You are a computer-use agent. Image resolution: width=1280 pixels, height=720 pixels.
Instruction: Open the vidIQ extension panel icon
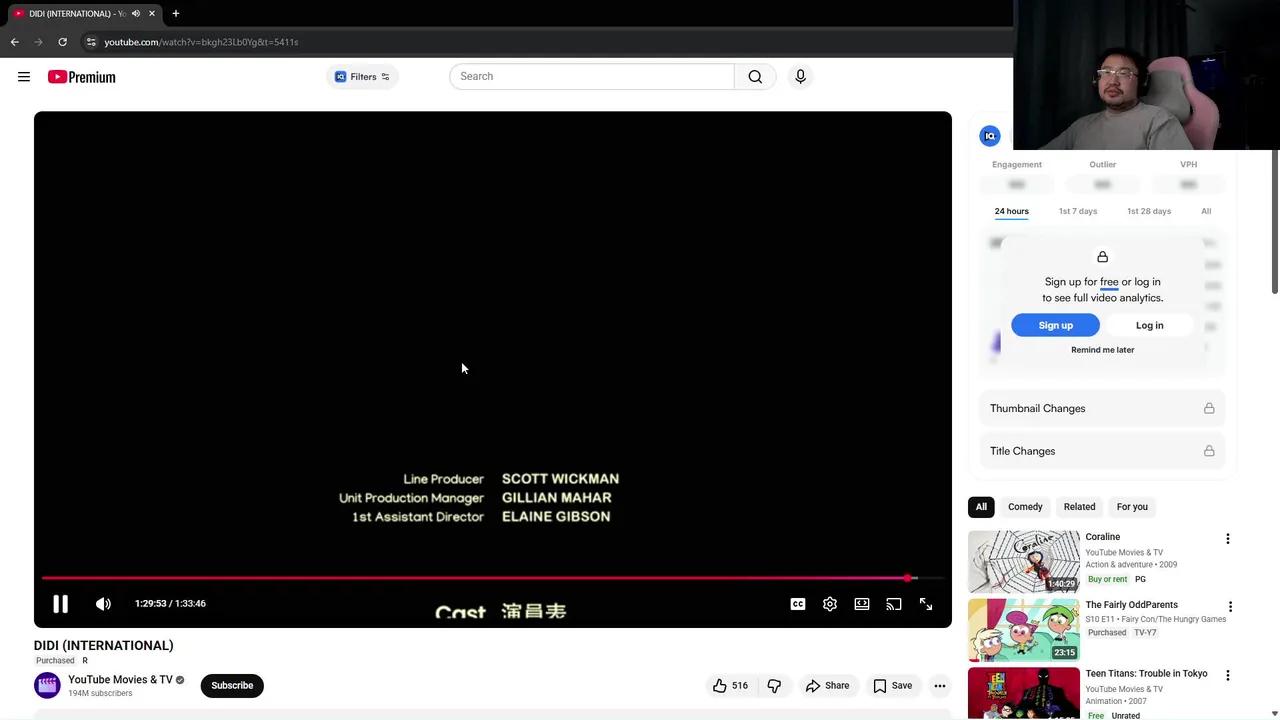point(989,135)
